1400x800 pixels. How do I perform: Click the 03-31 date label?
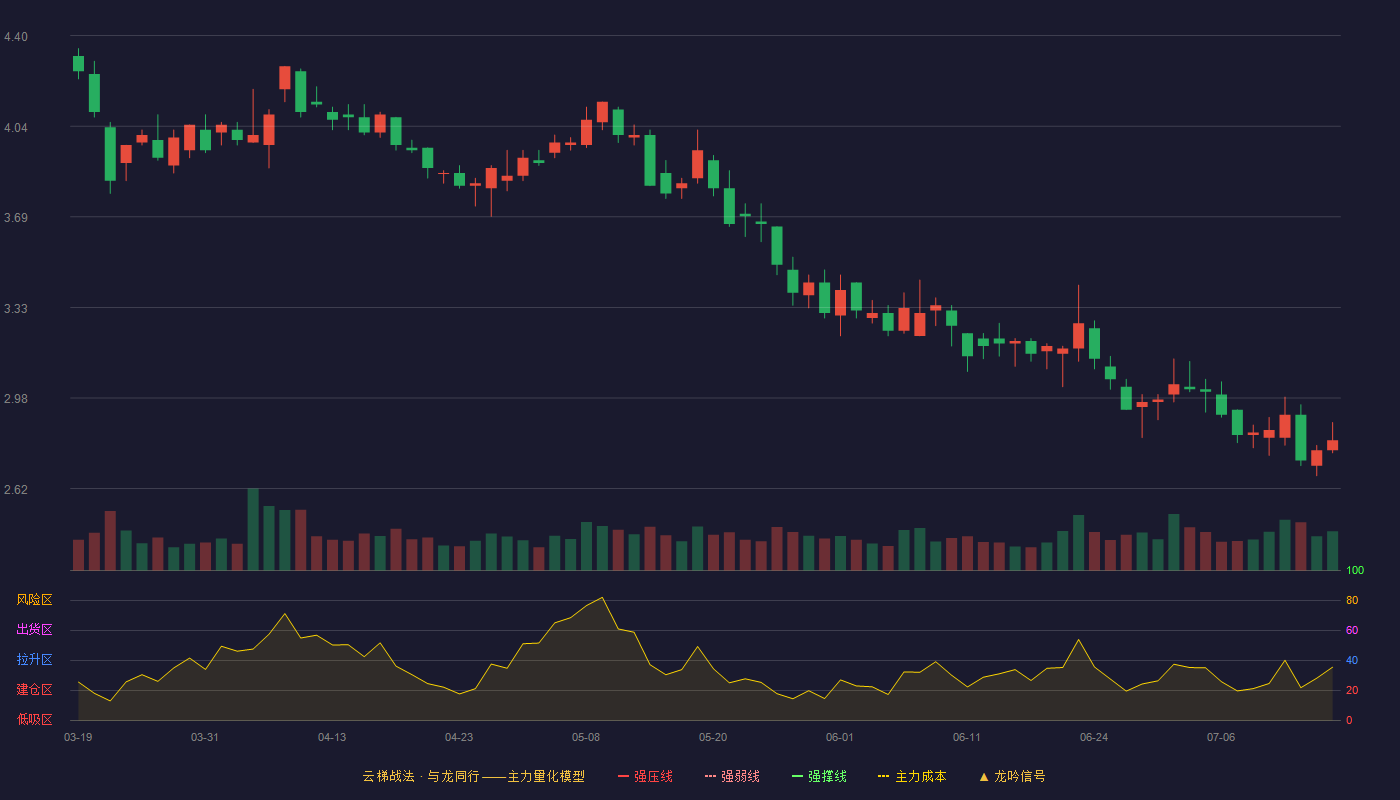pyautogui.click(x=205, y=737)
